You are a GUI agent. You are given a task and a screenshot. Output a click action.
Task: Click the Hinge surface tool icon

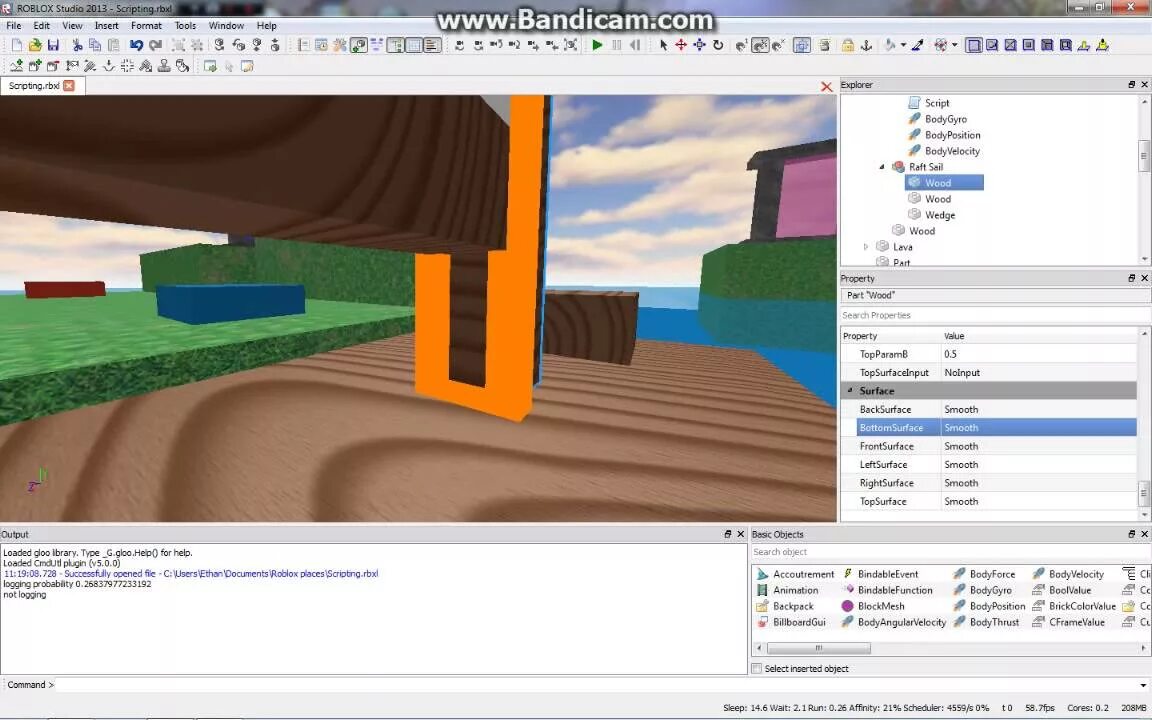1084,45
